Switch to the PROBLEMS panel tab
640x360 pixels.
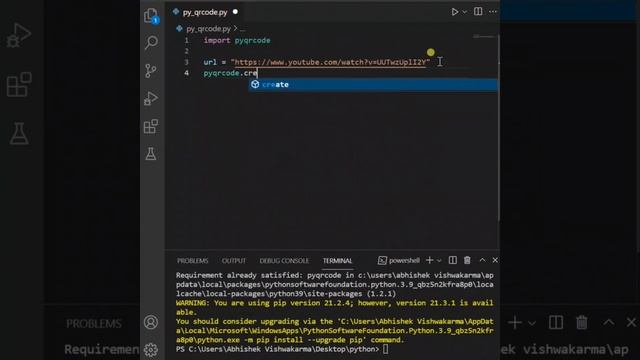[192, 260]
